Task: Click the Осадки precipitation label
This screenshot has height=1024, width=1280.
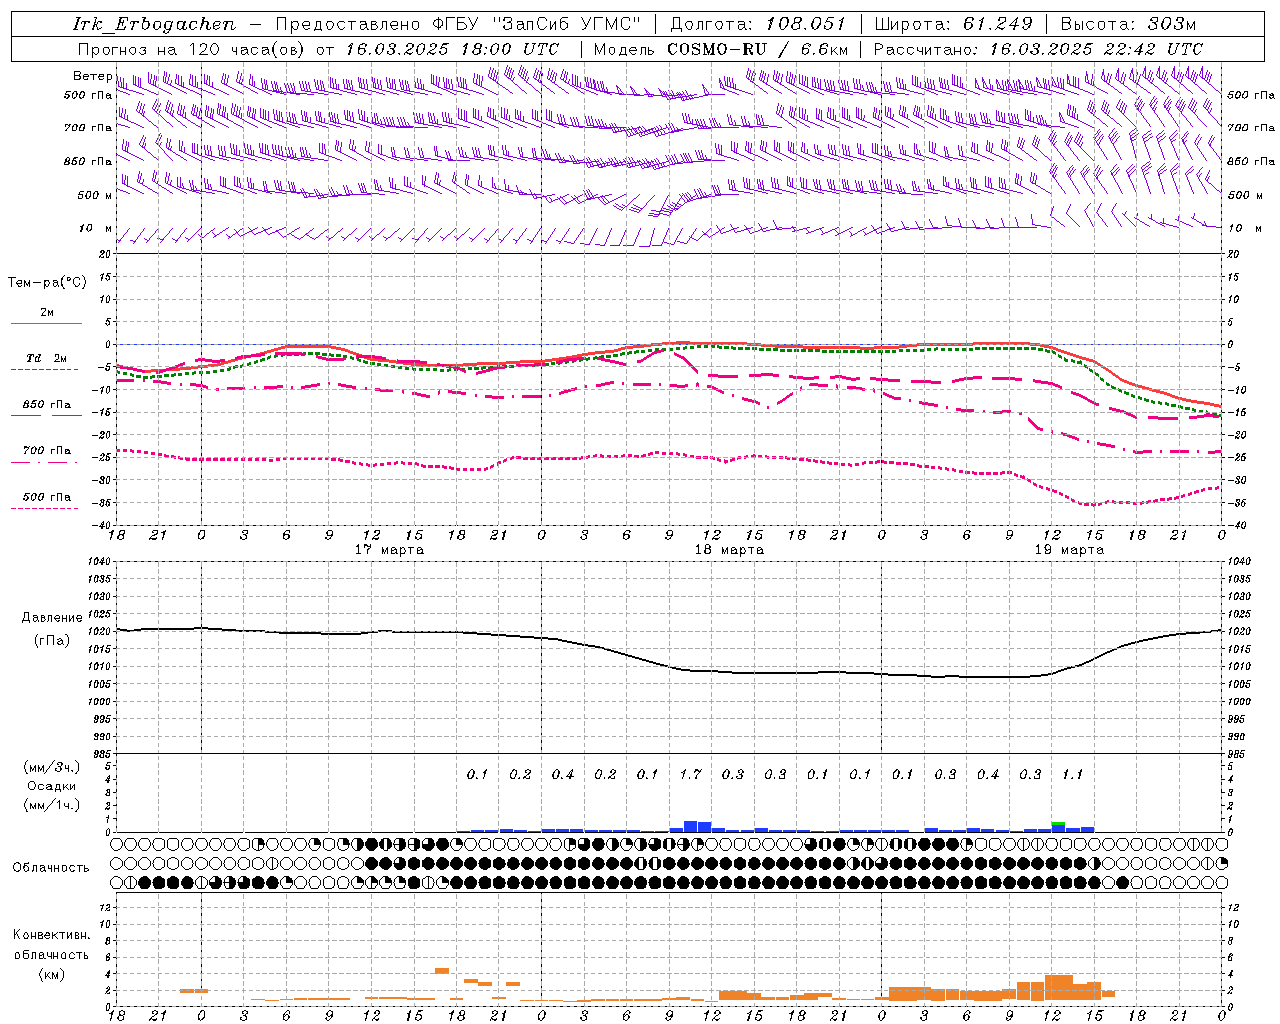Action: pyautogui.click(x=52, y=786)
